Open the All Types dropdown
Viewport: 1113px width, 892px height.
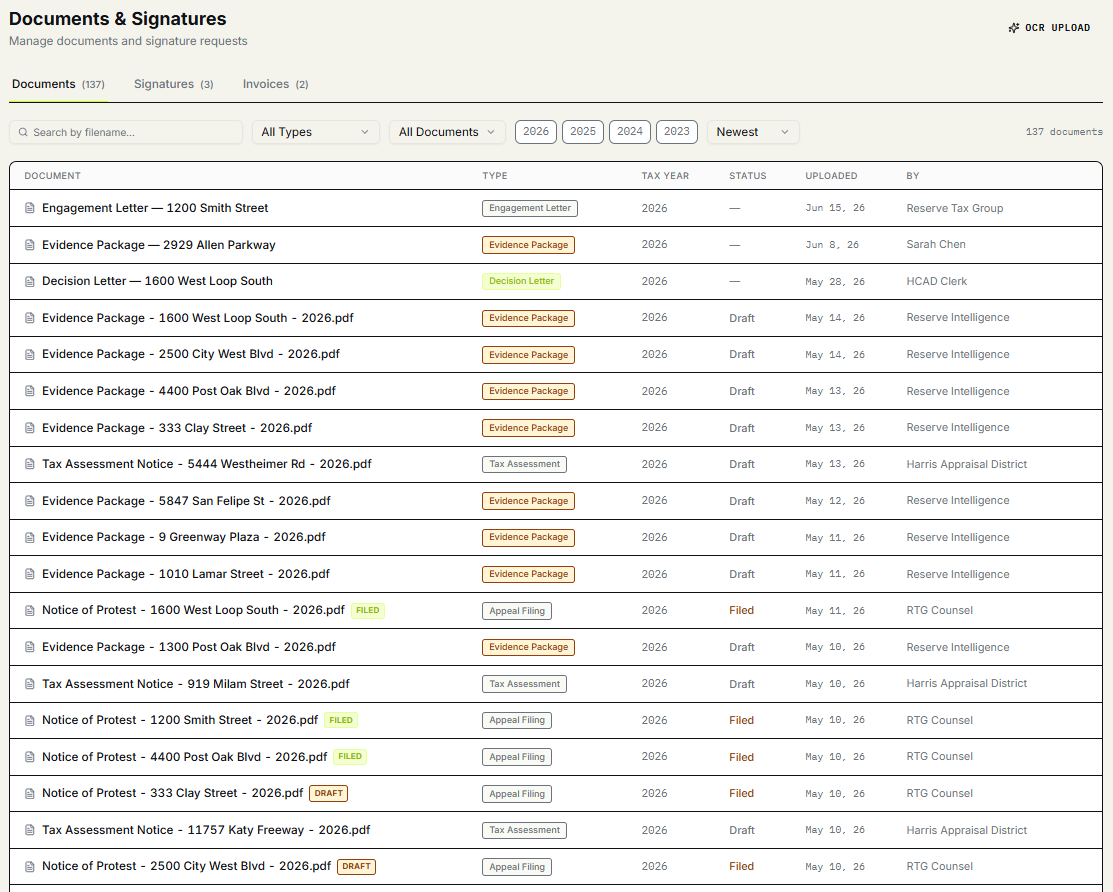(316, 132)
